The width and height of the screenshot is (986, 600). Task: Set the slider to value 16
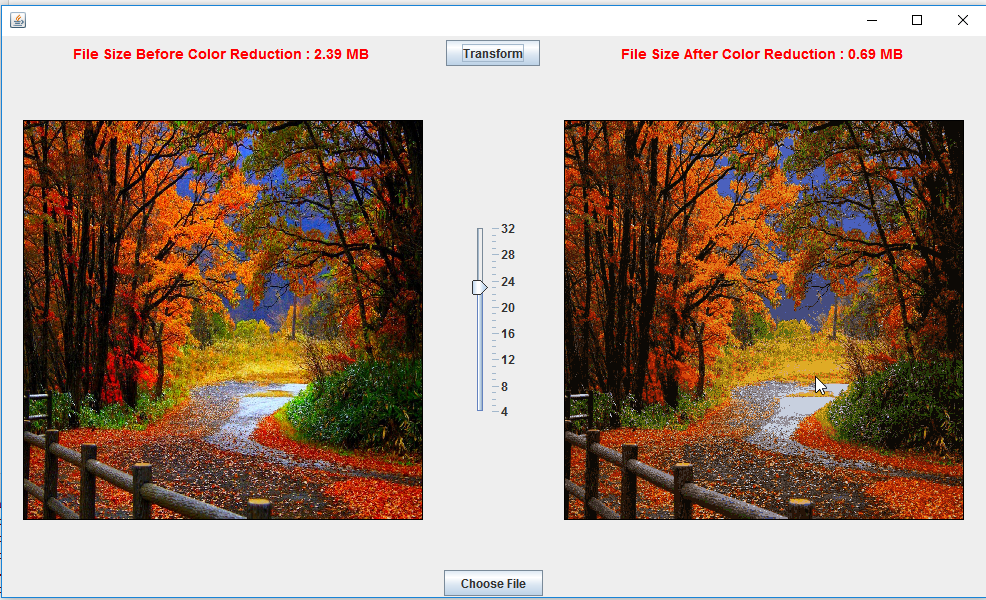tap(479, 334)
